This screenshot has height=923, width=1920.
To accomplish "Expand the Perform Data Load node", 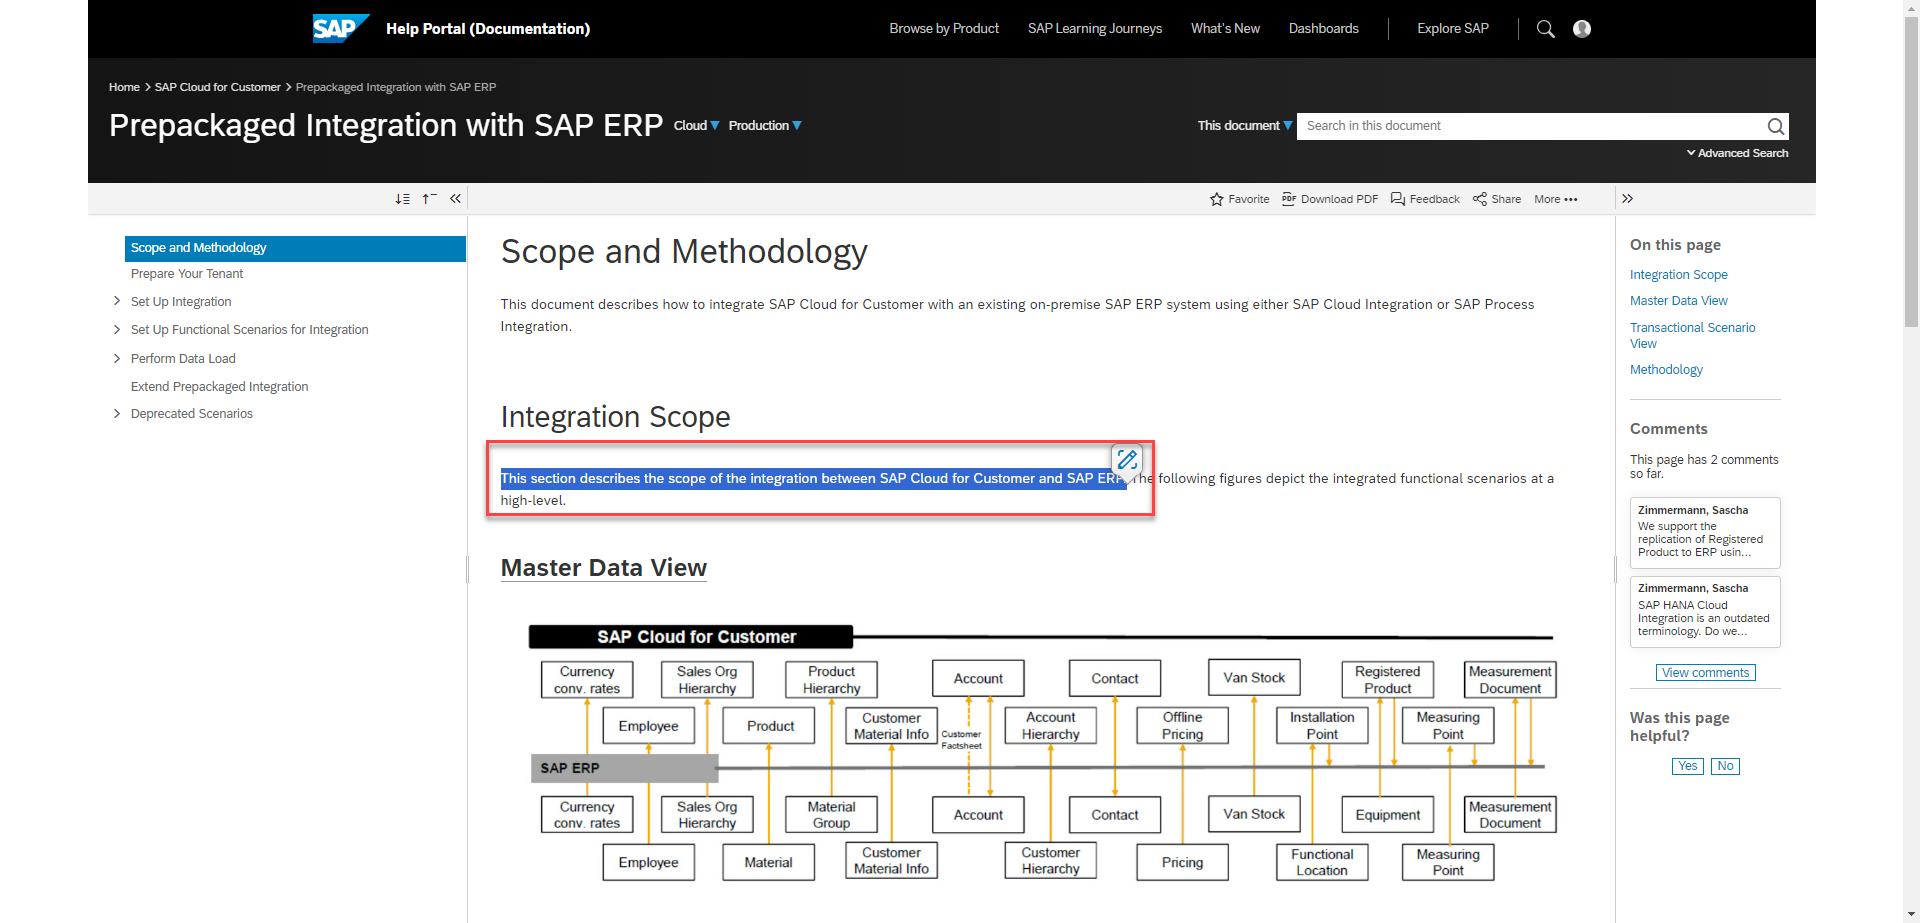I will pyautogui.click(x=117, y=358).
